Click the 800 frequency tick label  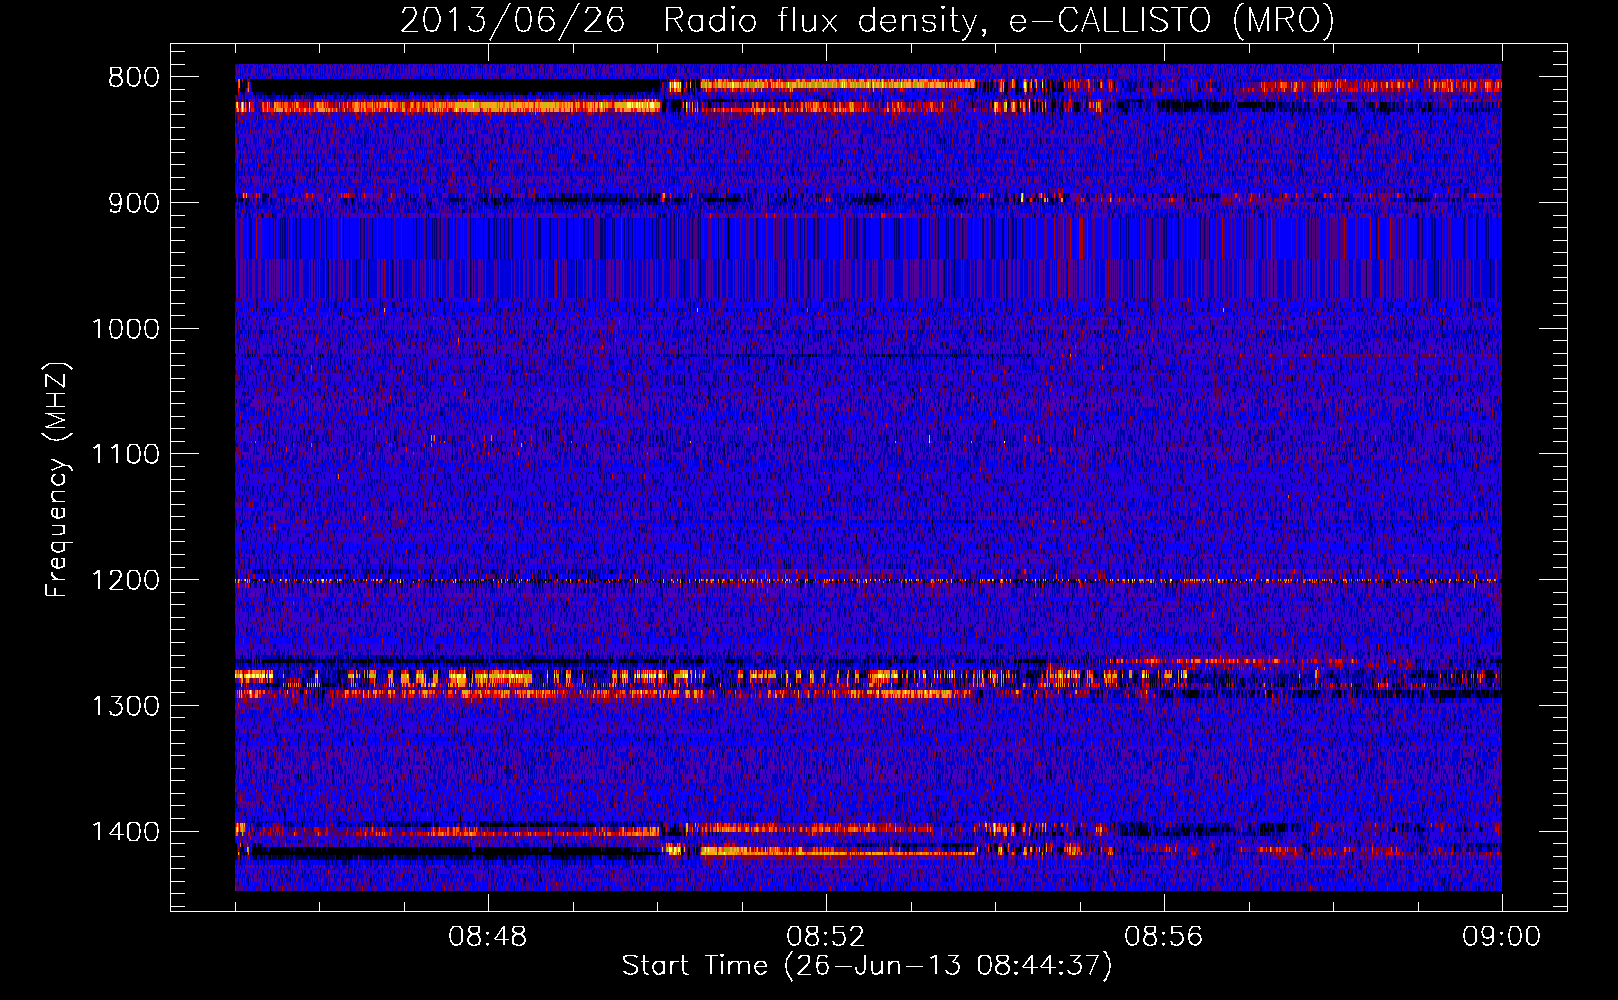click(134, 78)
